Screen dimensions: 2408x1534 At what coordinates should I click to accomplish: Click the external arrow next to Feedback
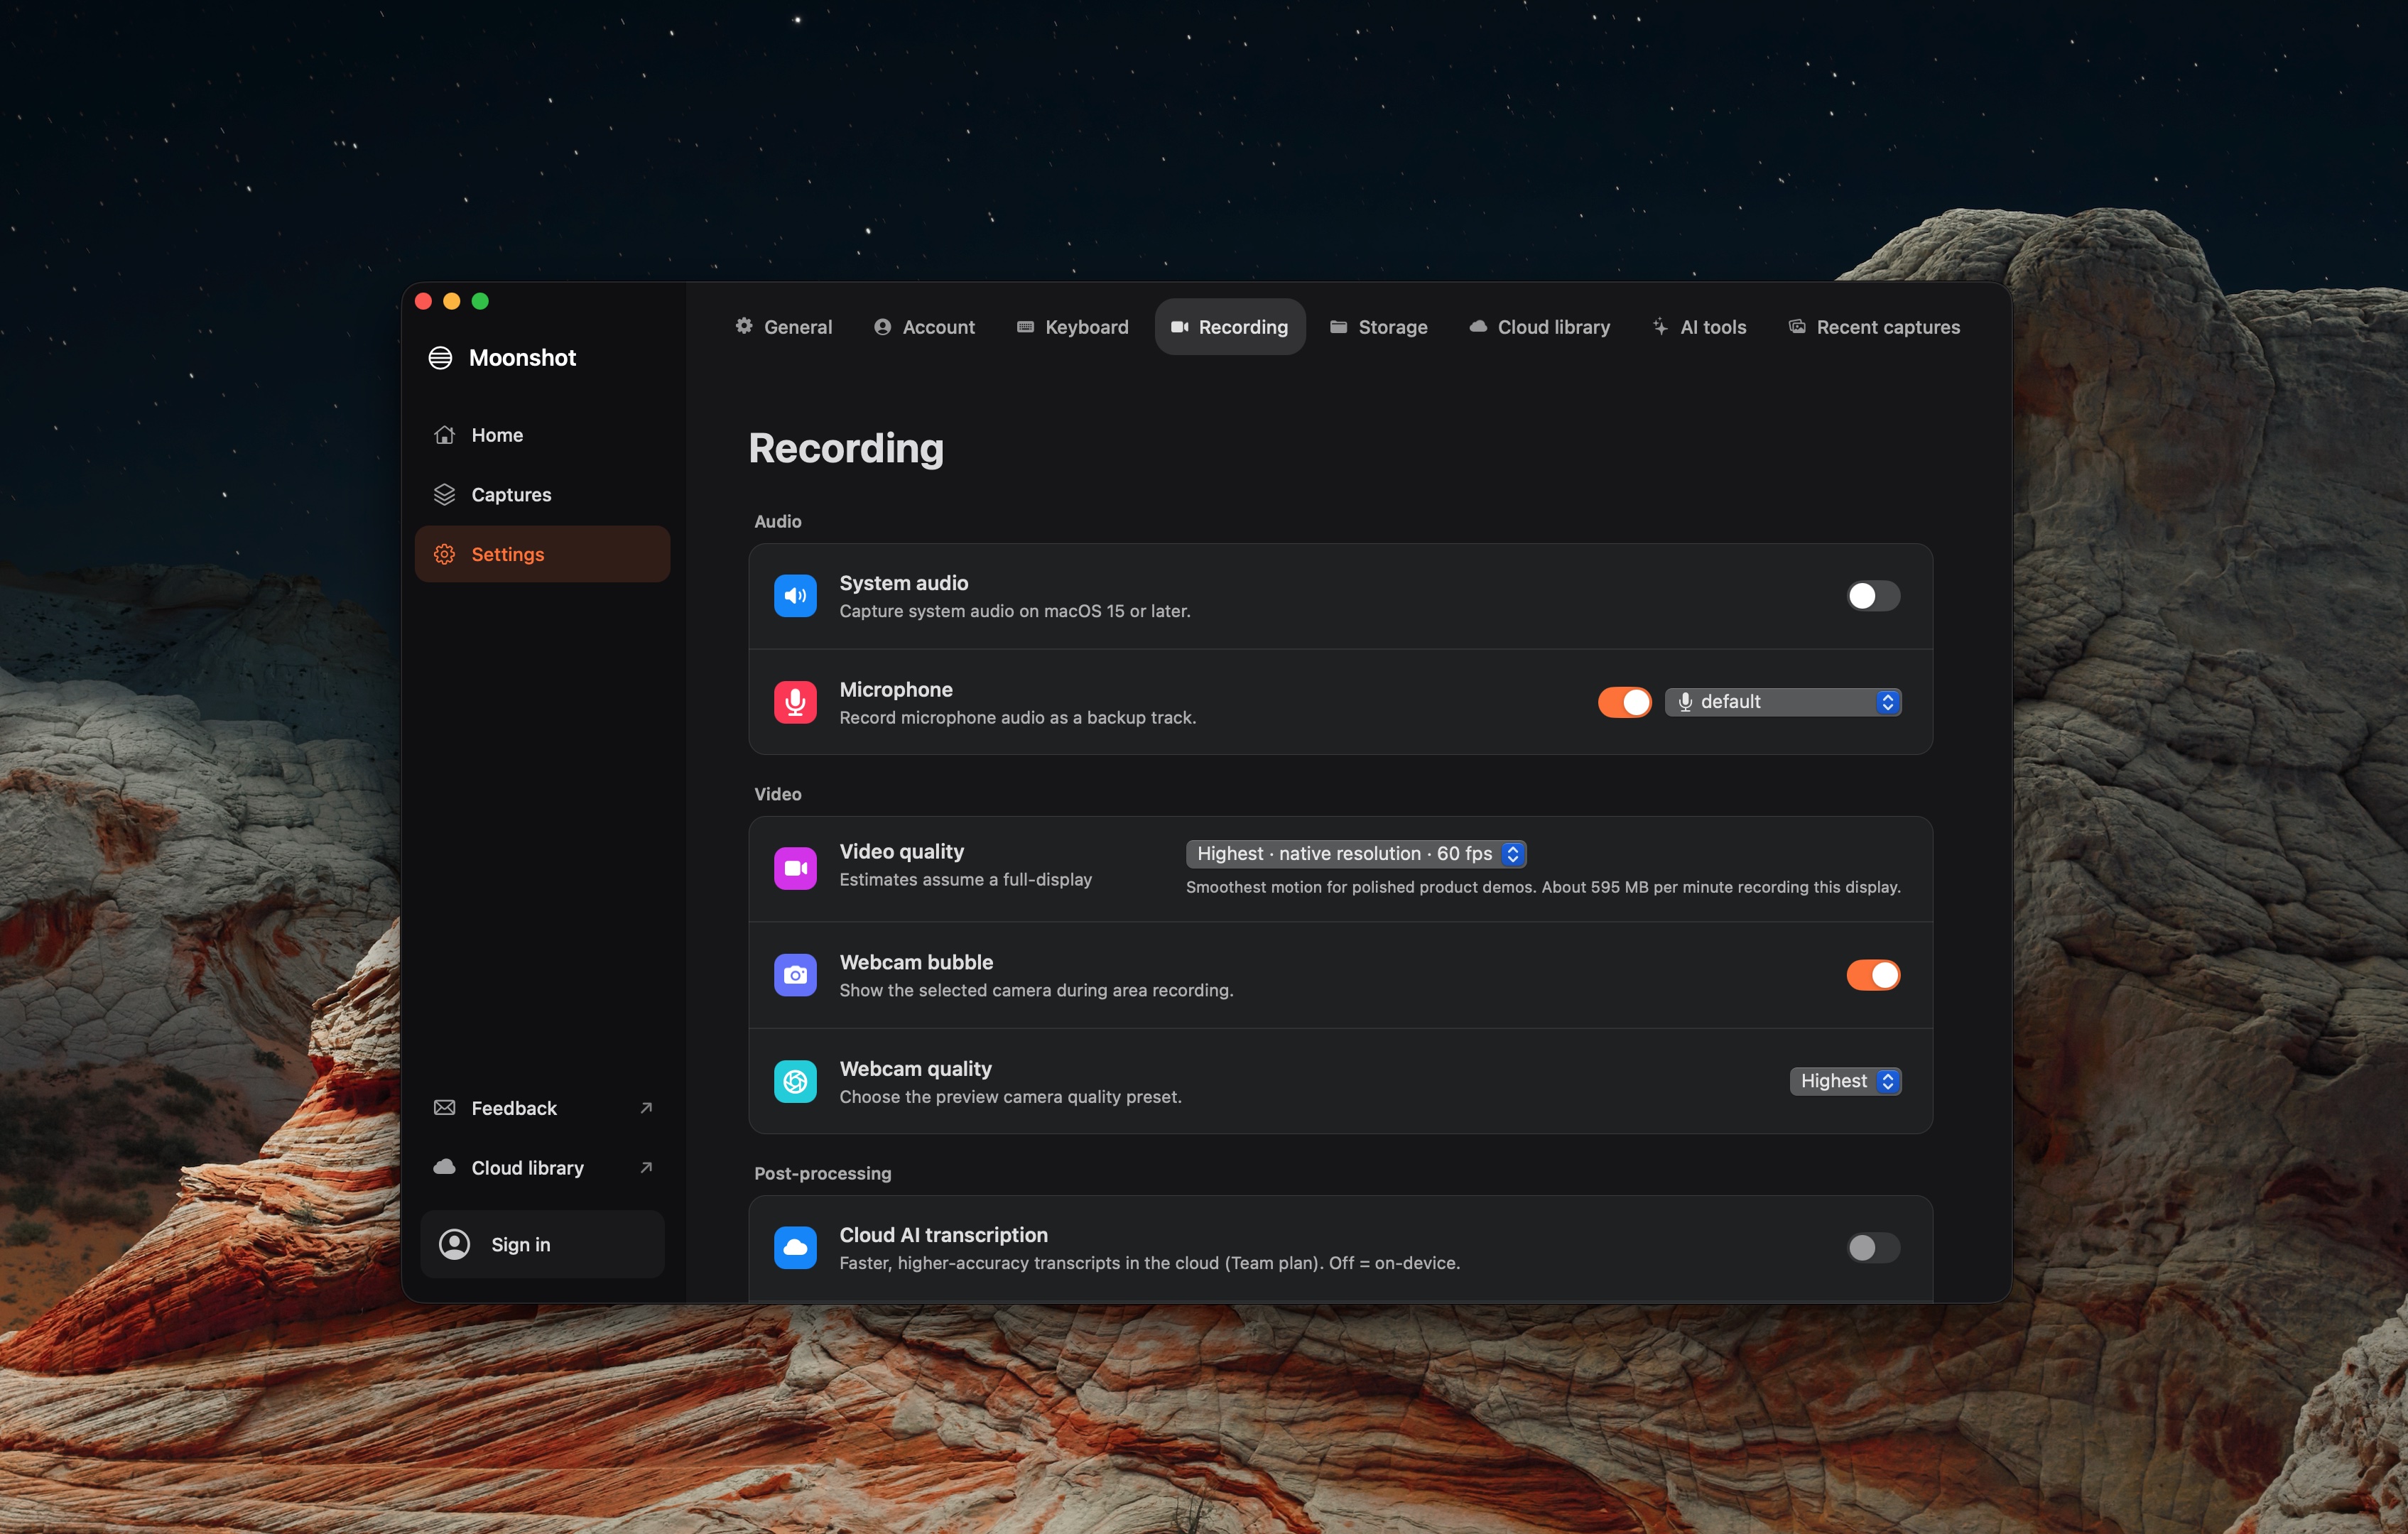[646, 1108]
